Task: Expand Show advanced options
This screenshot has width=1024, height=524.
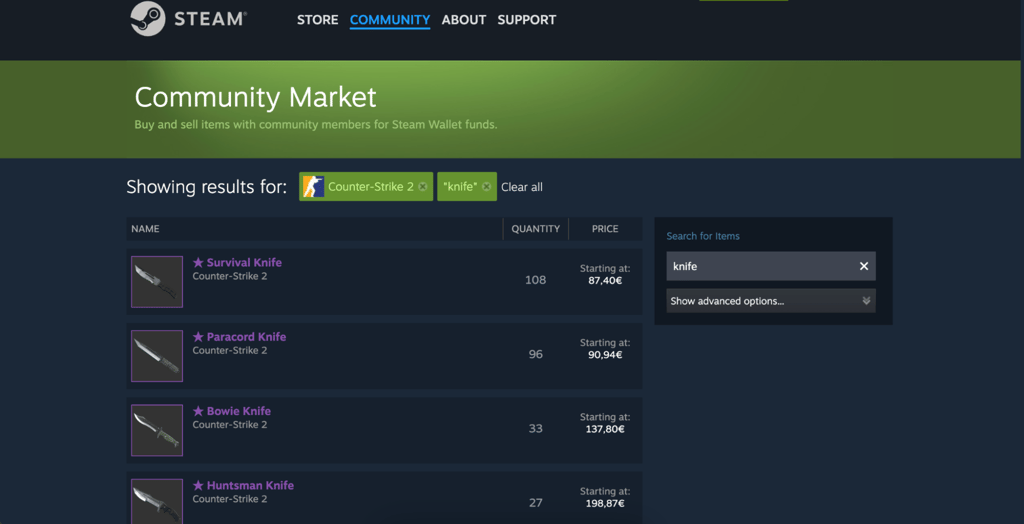Action: pyautogui.click(x=771, y=301)
